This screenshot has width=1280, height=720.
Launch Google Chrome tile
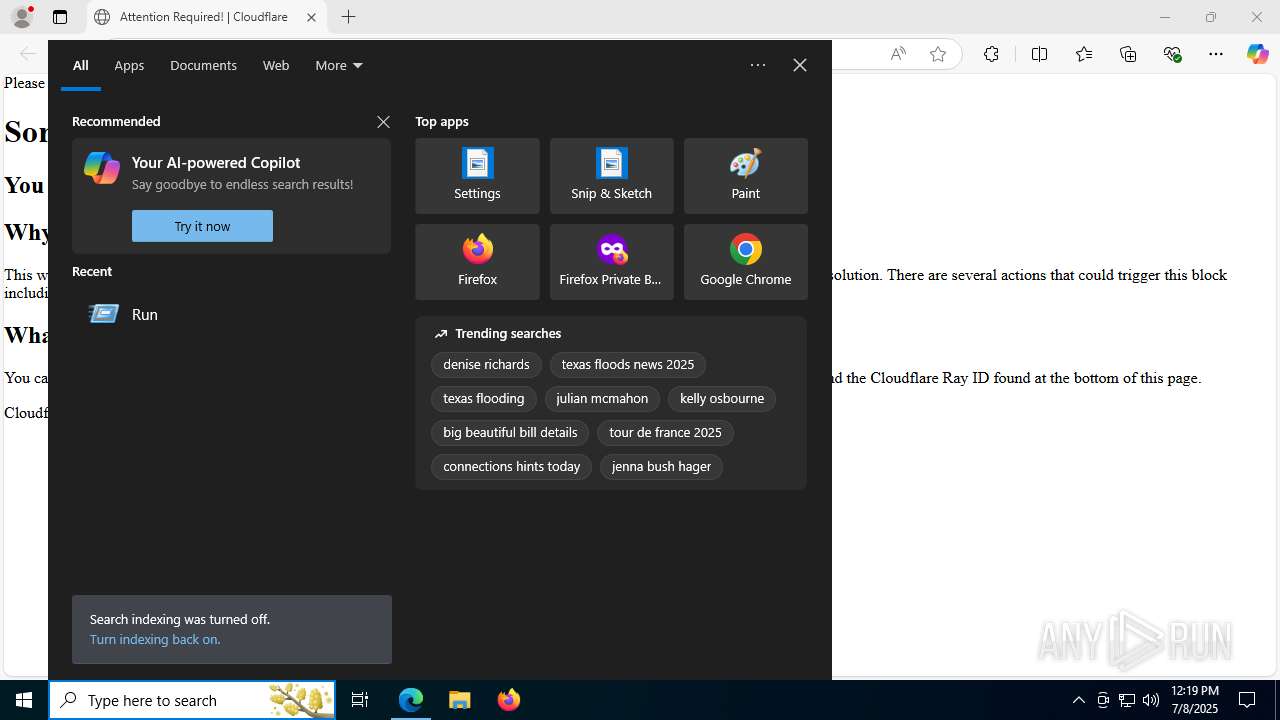745,262
